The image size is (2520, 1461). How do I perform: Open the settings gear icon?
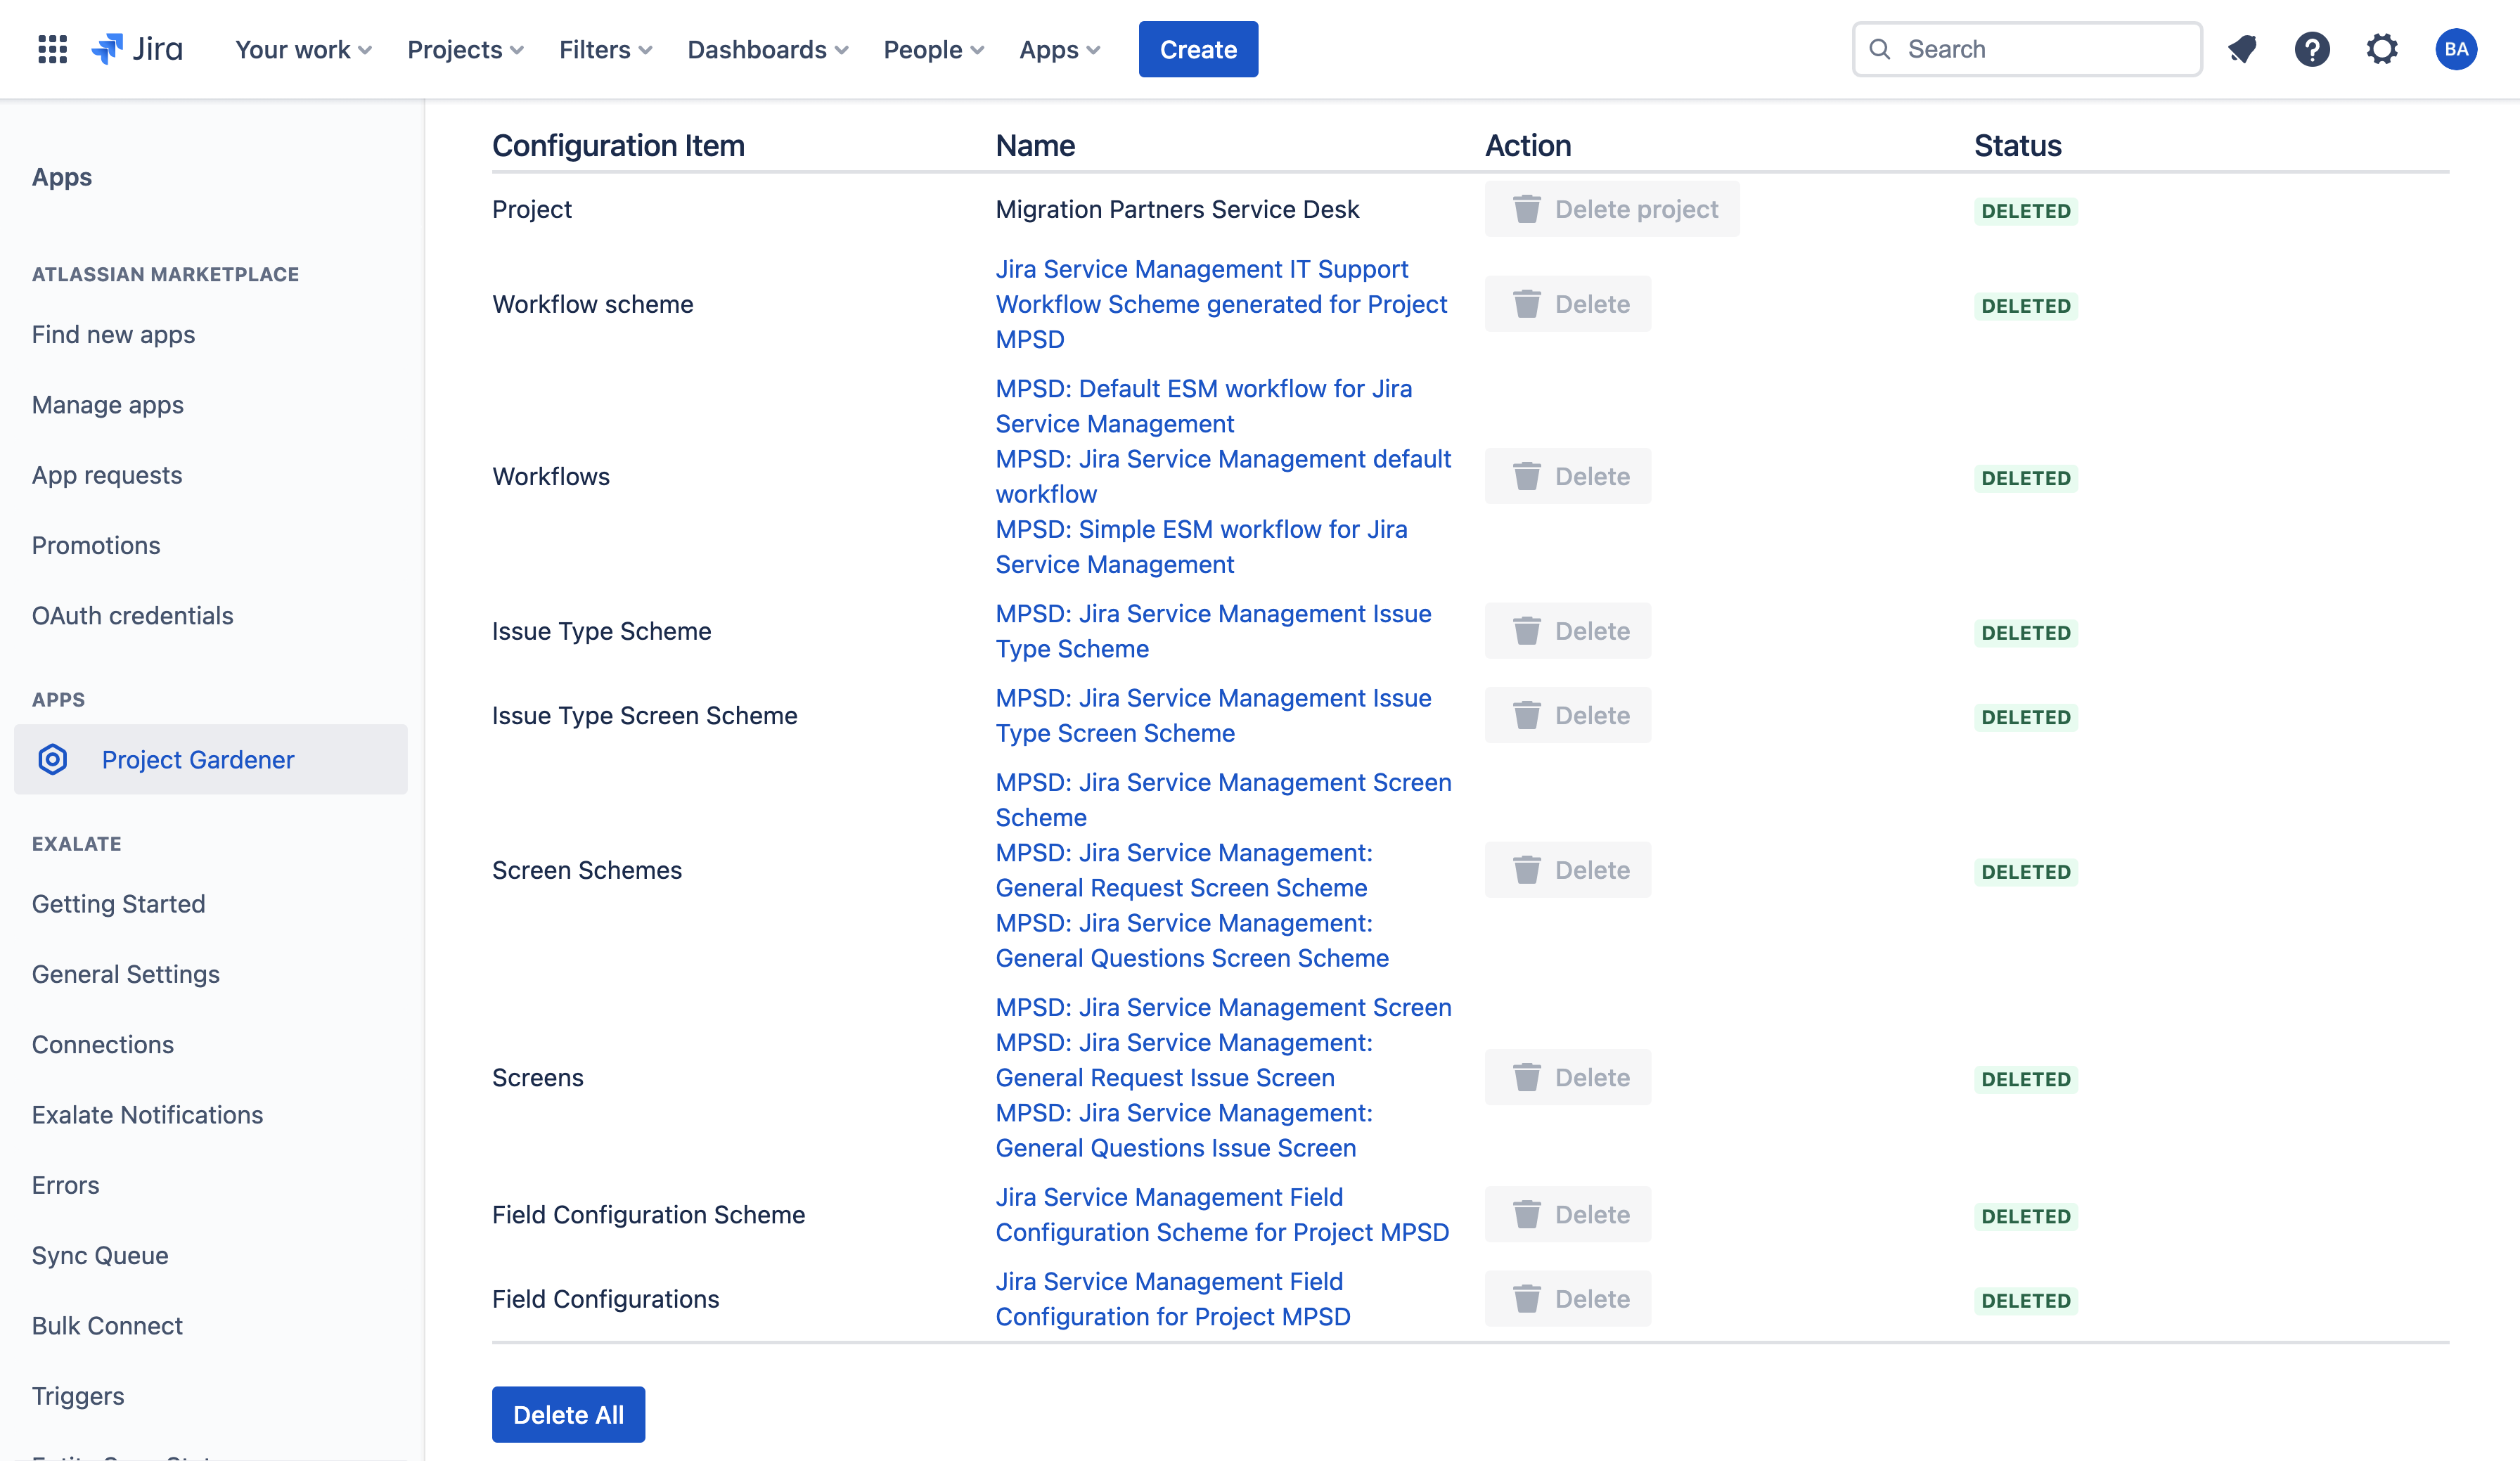pos(2382,49)
